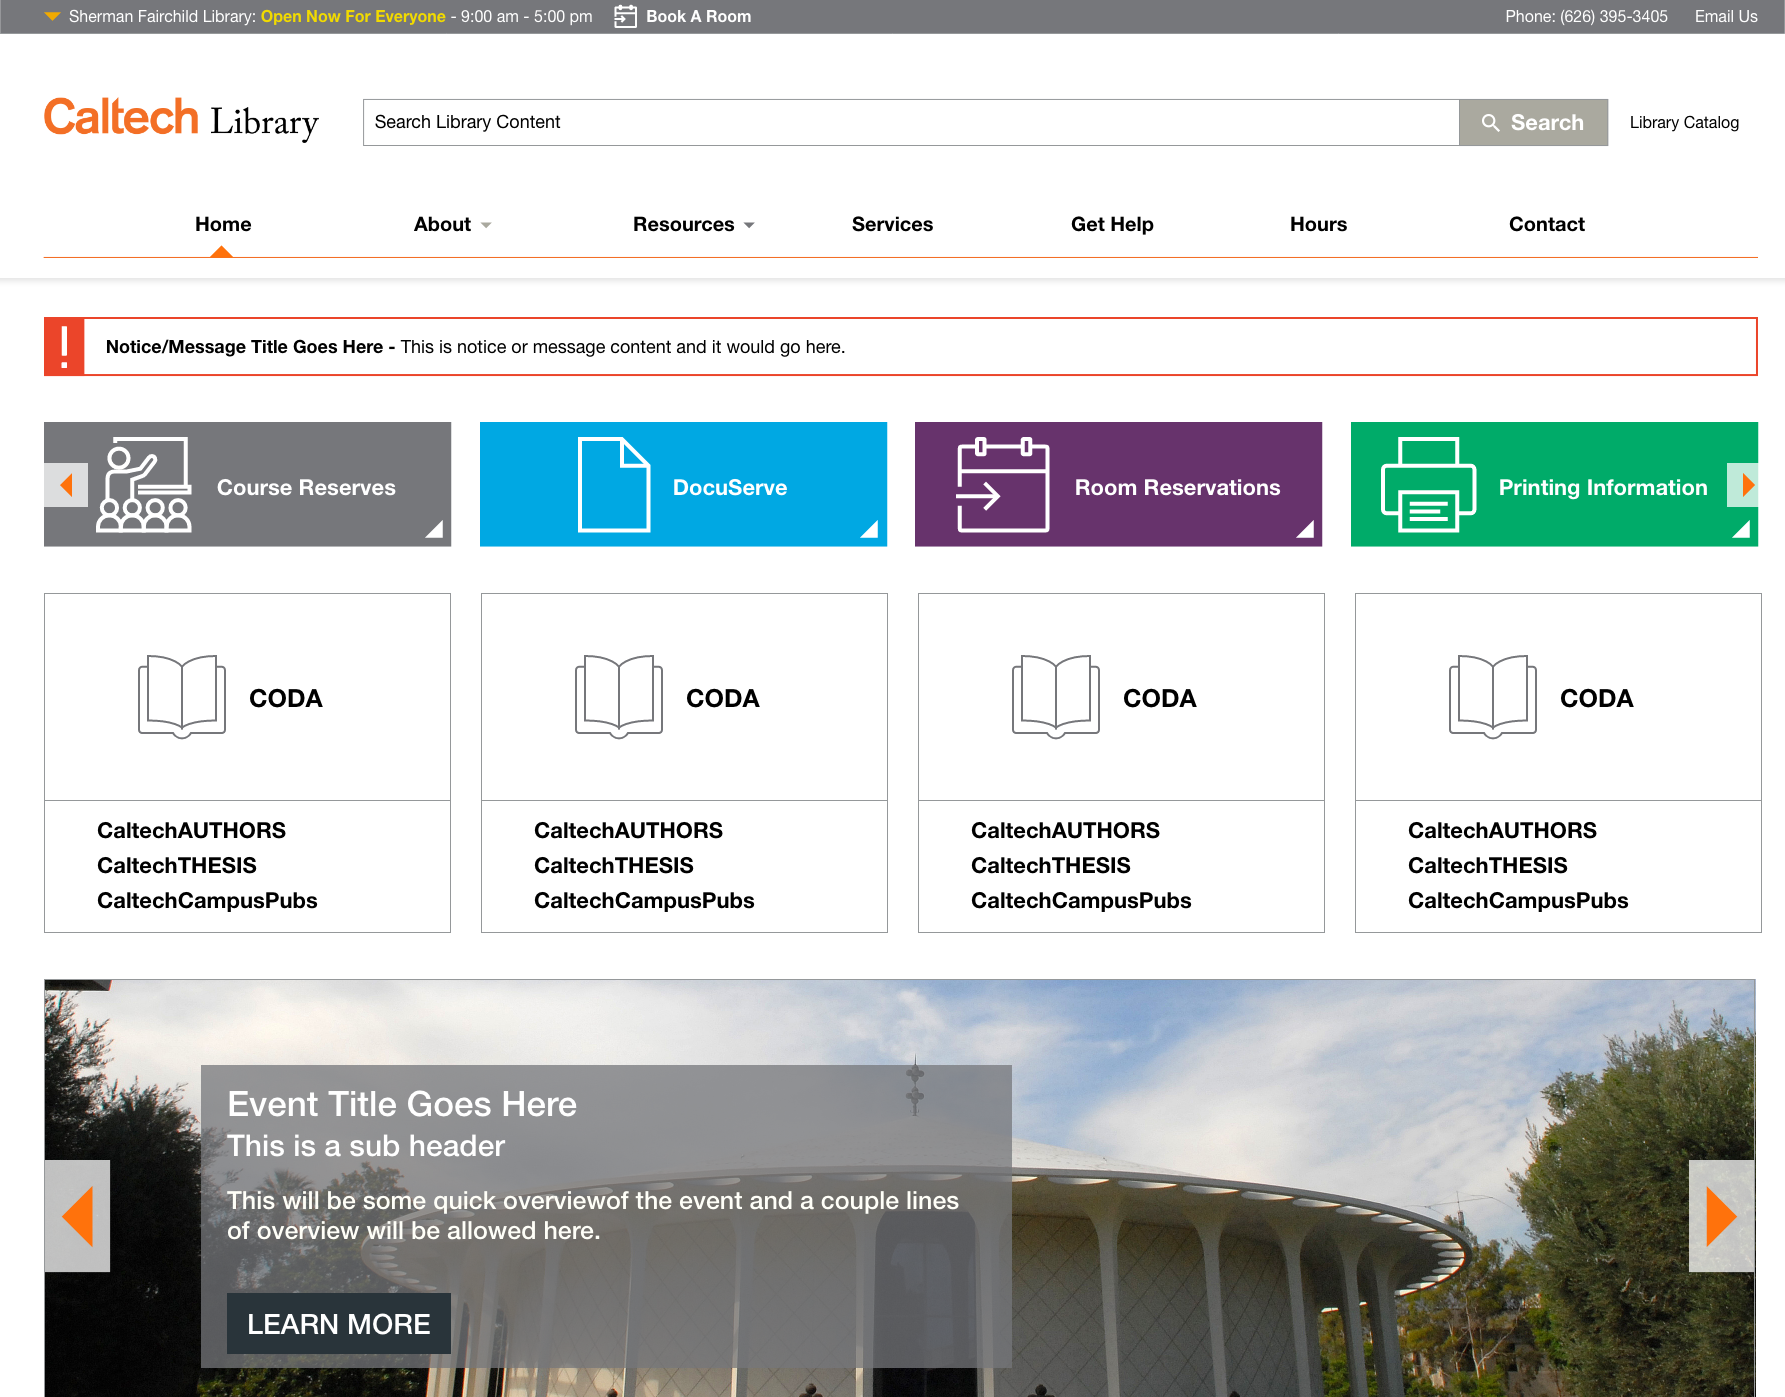Focus the Search Library Content field
1785x1397 pixels.
point(910,122)
